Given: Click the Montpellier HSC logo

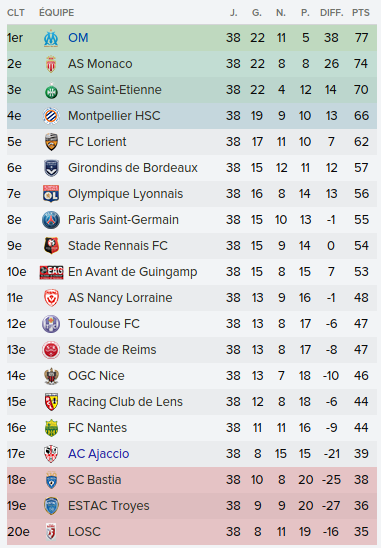Looking at the screenshot, I should (x=51, y=116).
